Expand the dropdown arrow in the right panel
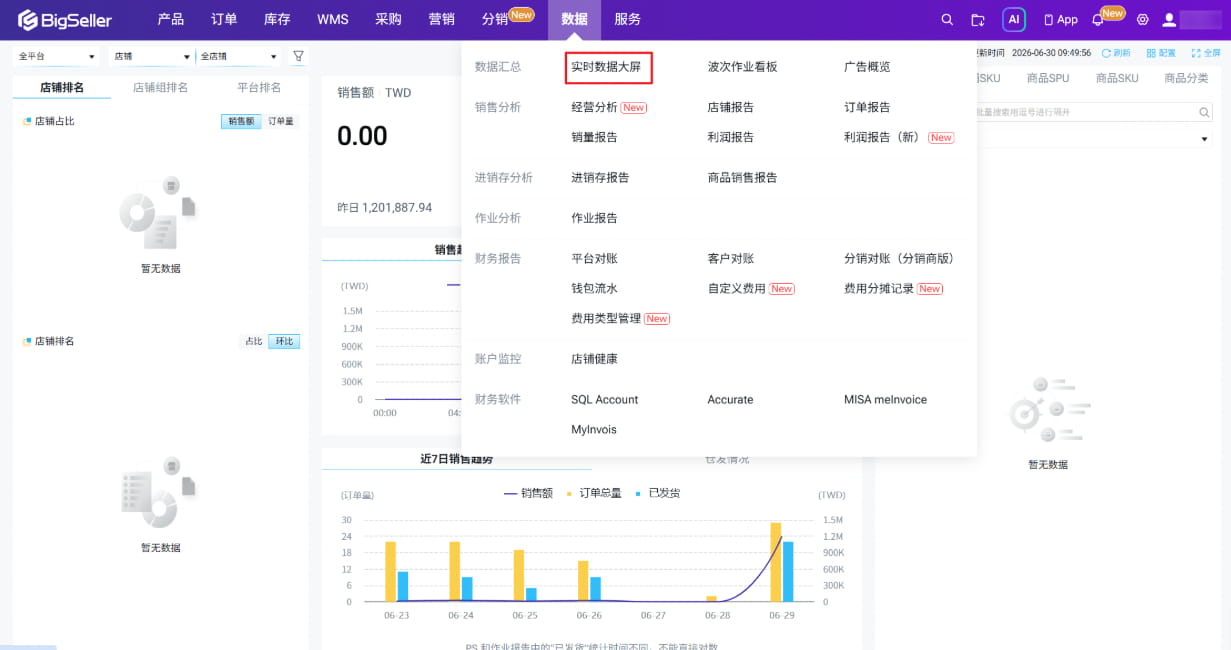This screenshot has width=1231, height=650. click(x=1204, y=139)
